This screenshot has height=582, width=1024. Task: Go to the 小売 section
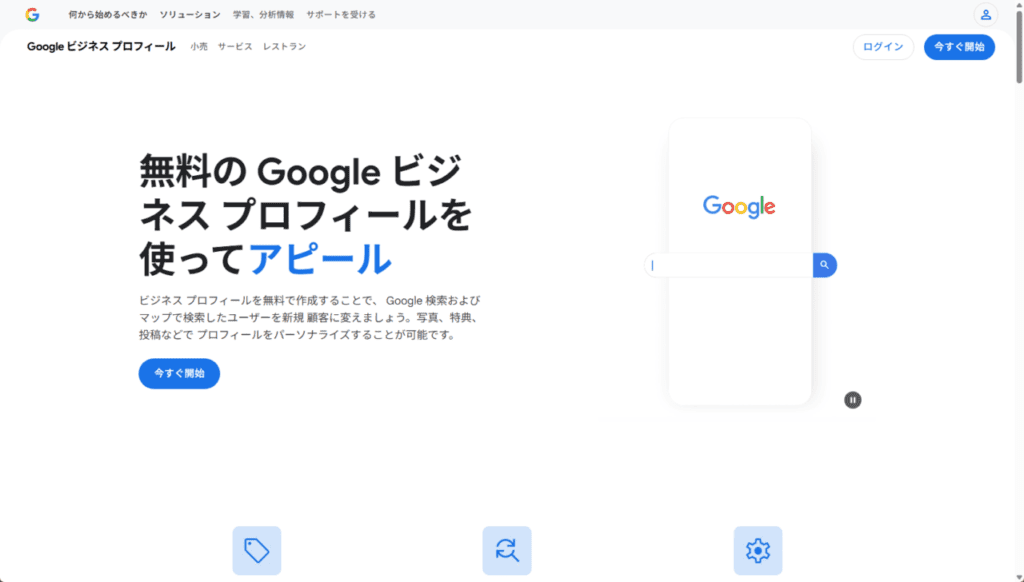tap(199, 47)
